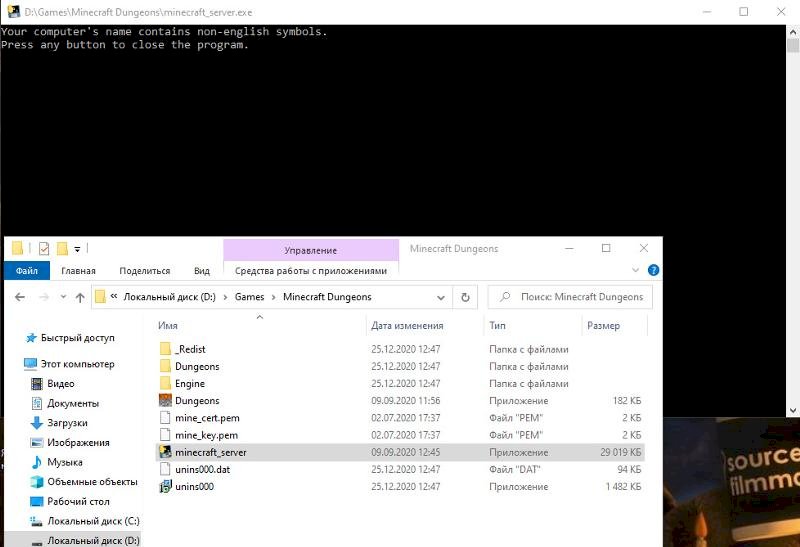Open the Quick Access Toolbar customize dropdown

tap(77, 249)
